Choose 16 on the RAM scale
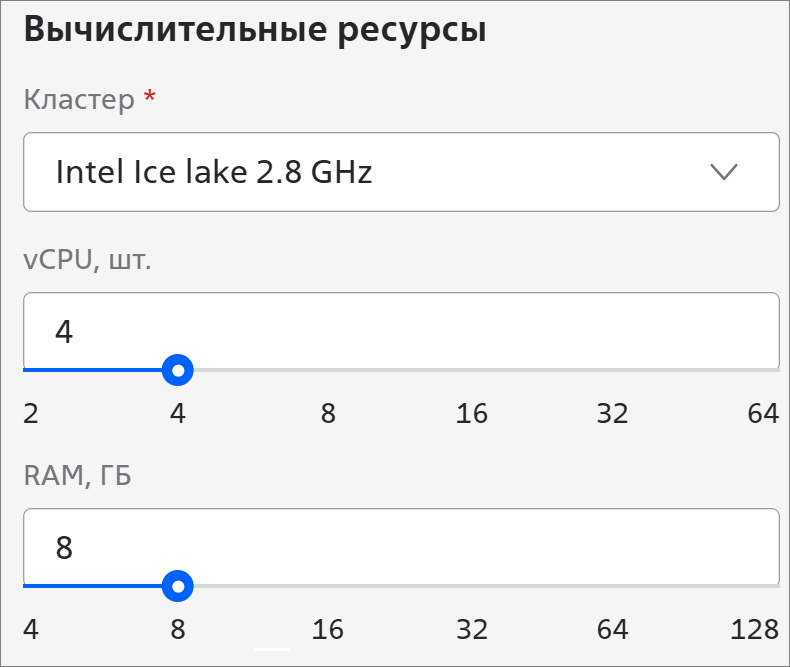This screenshot has width=790, height=667. point(328,629)
